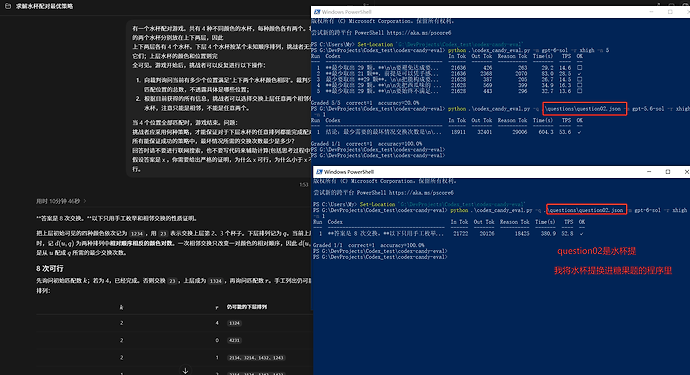Viewport: 690px width, 375px height.
Task: Click the last empty PS prompt in the active PowerShell window
Action: click(380, 257)
